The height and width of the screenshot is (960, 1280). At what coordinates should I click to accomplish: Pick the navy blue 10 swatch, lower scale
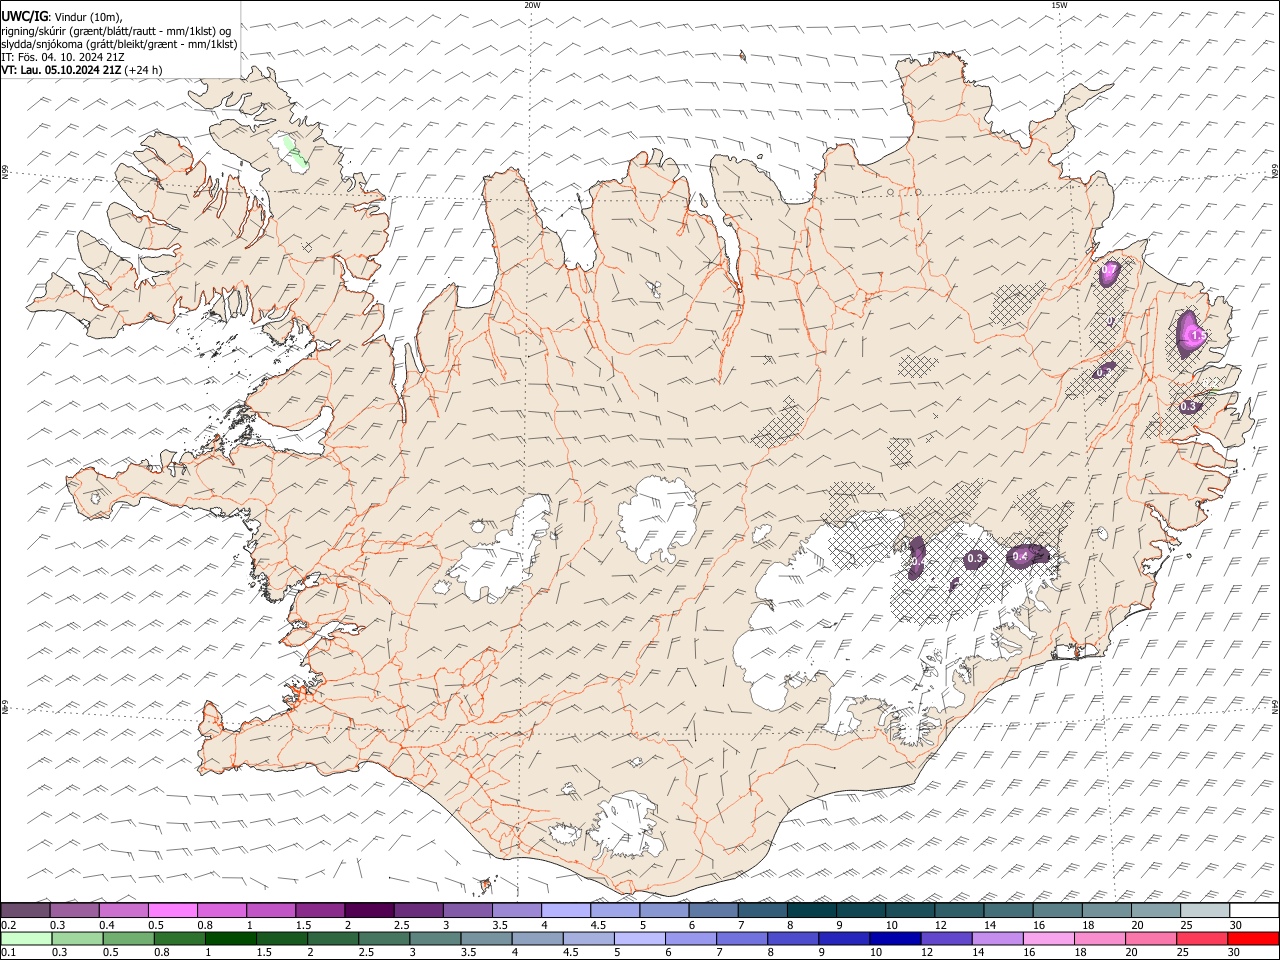tap(894, 938)
